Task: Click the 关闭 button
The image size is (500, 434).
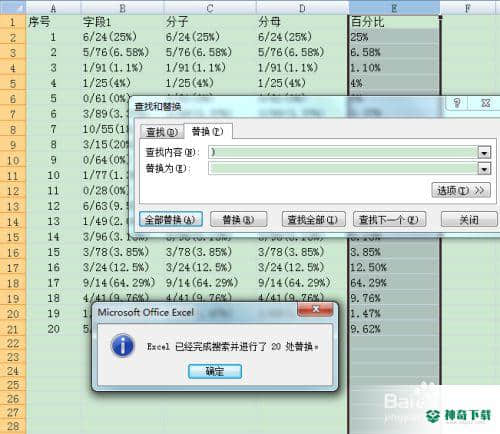Action: pyautogui.click(x=469, y=220)
